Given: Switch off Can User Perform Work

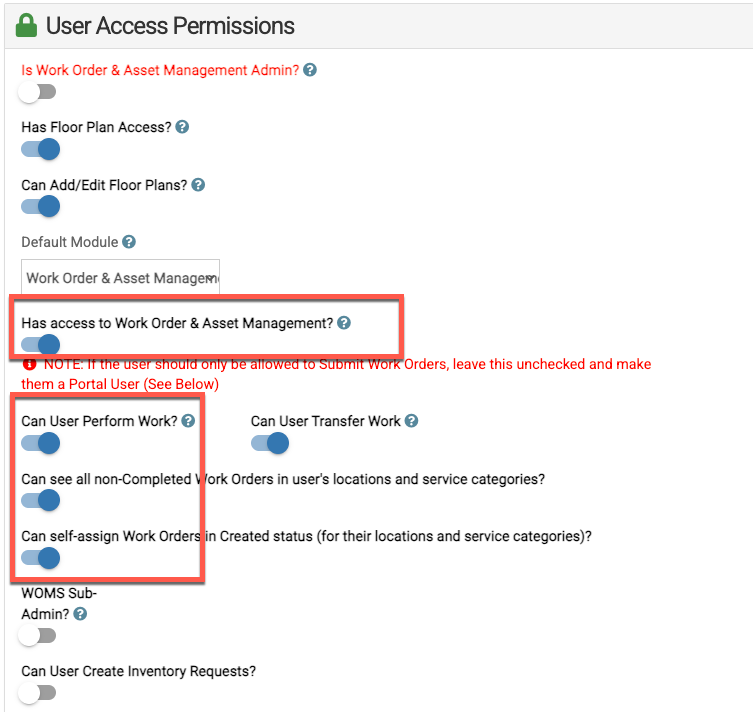Looking at the screenshot, I should pyautogui.click(x=40, y=443).
